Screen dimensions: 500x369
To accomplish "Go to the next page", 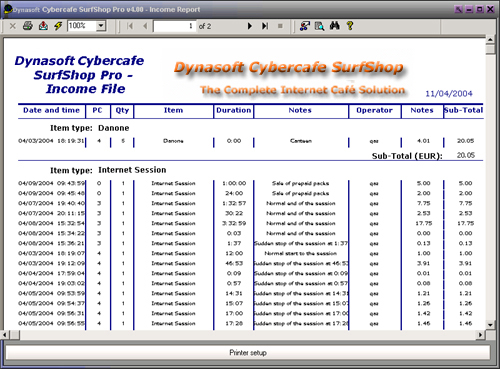I will [x=250, y=26].
